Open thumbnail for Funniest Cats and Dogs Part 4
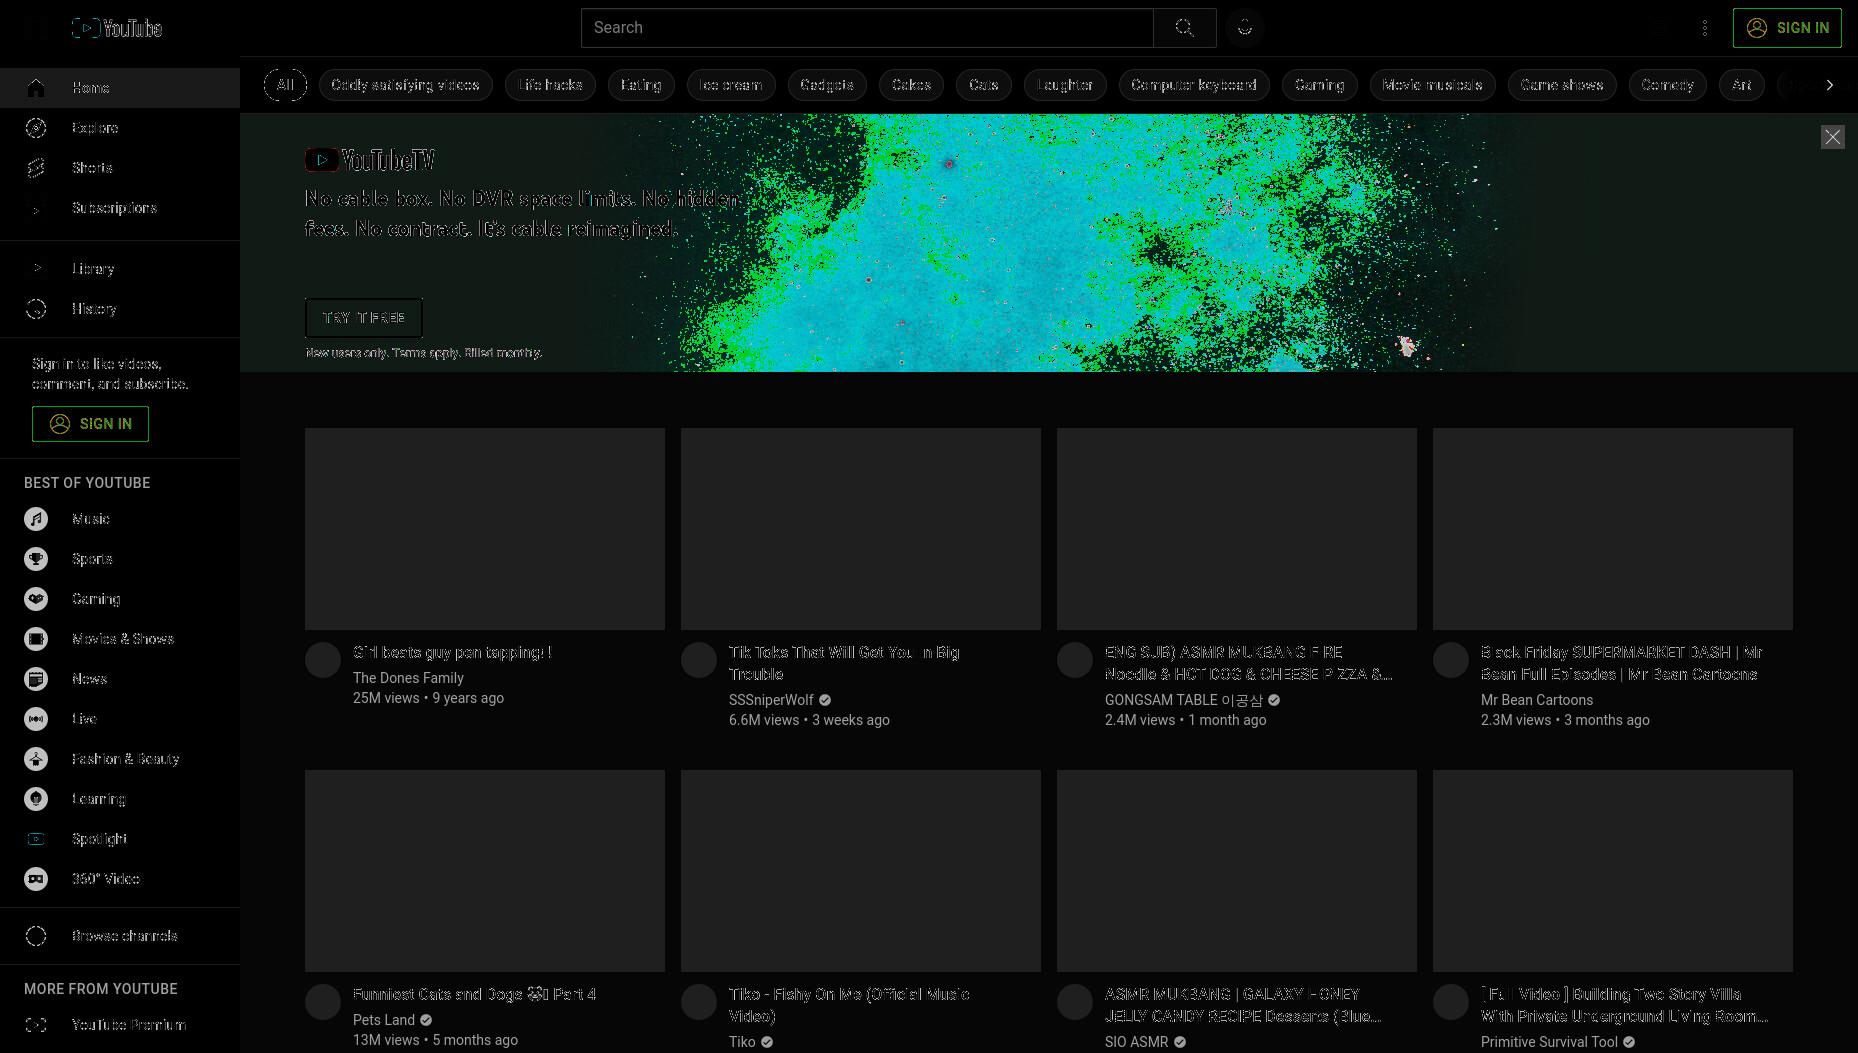This screenshot has width=1858, height=1053. [485, 871]
